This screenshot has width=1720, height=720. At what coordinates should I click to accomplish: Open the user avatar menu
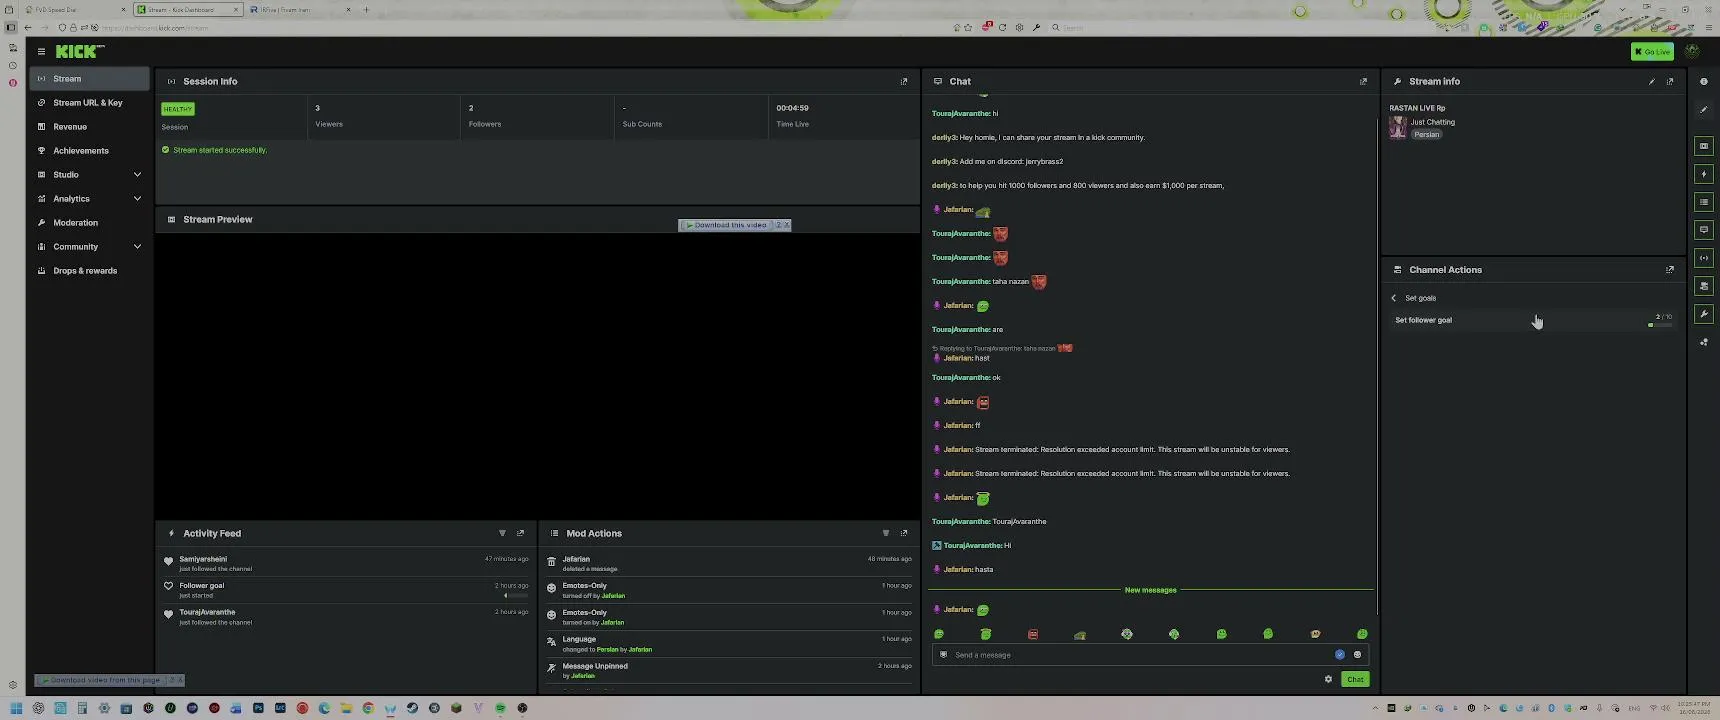coord(1692,51)
